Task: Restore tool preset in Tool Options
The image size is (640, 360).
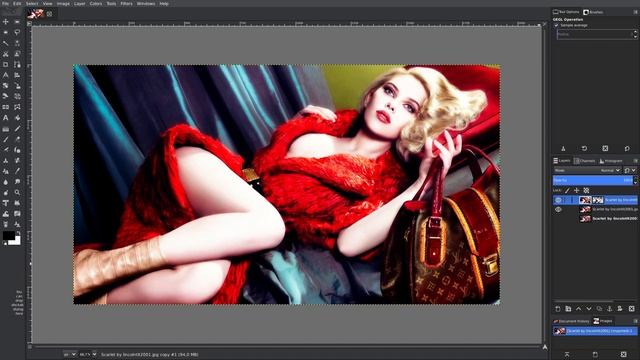Action: click(584, 148)
